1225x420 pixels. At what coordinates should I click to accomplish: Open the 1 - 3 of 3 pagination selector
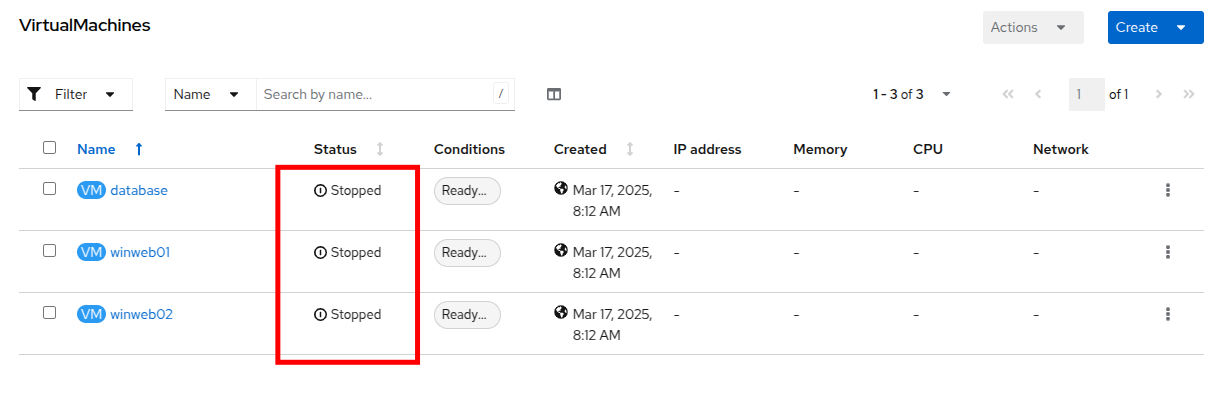coord(911,94)
